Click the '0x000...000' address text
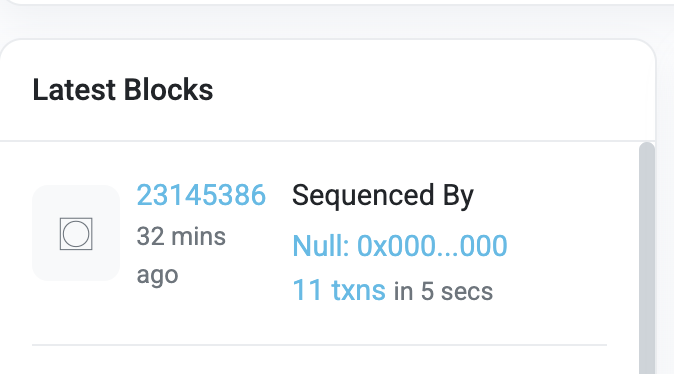This screenshot has height=374, width=674. coord(432,246)
